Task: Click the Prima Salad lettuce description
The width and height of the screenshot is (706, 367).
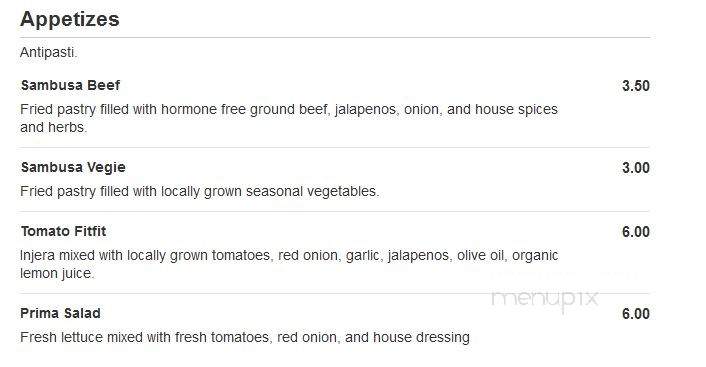Action: pos(245,337)
